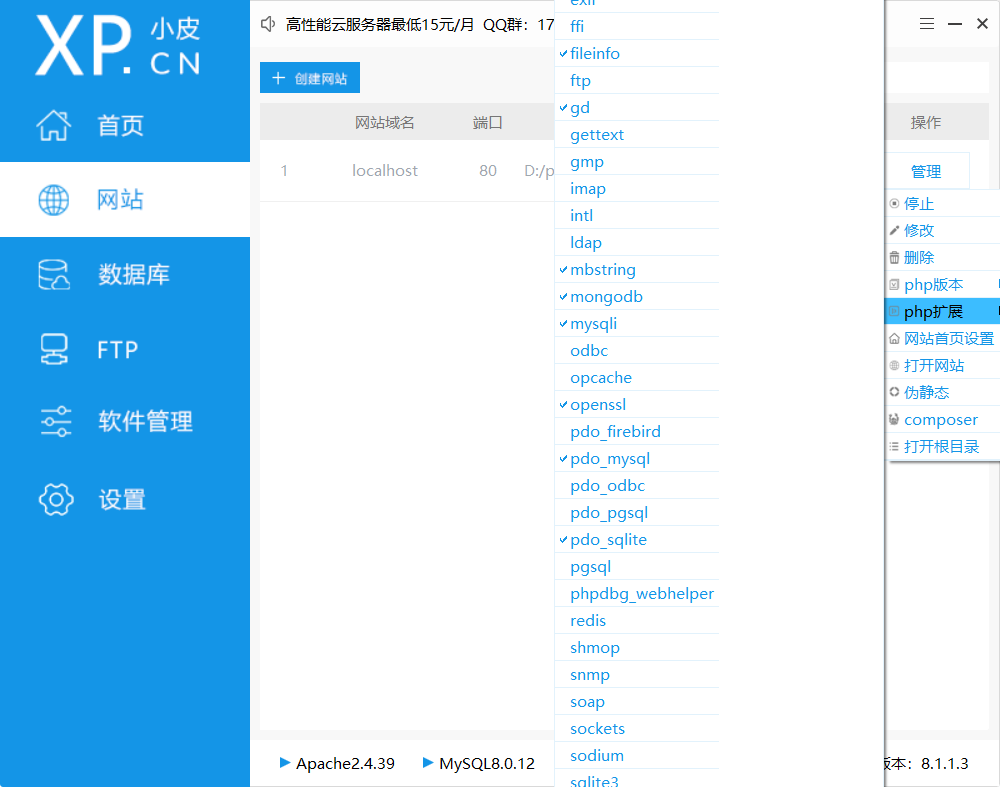
Task: Click the XP.CN 小皮 logo
Action: 118,45
